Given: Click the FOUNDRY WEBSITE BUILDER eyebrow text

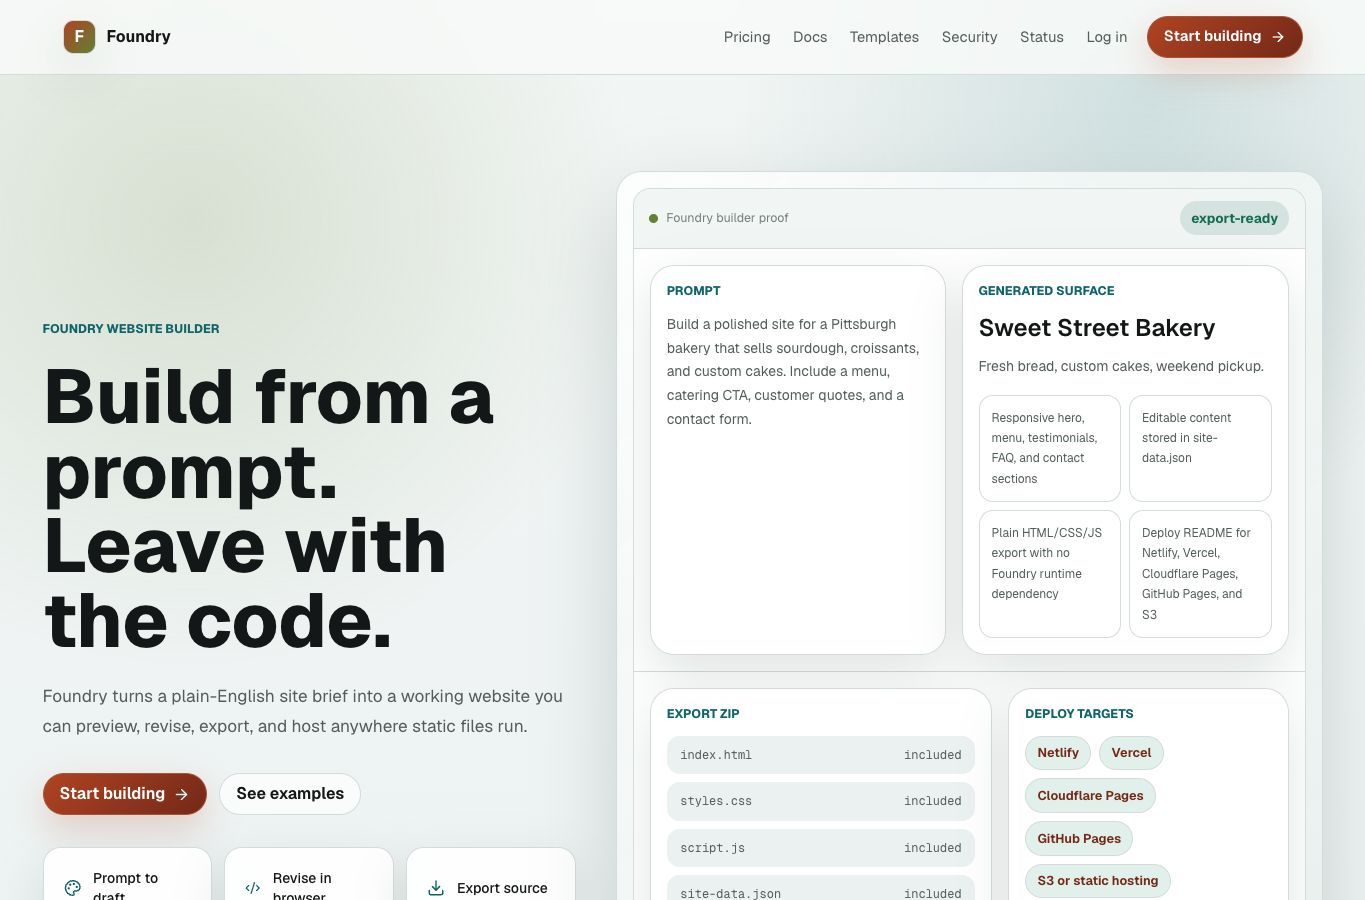Looking at the screenshot, I should tap(131, 329).
